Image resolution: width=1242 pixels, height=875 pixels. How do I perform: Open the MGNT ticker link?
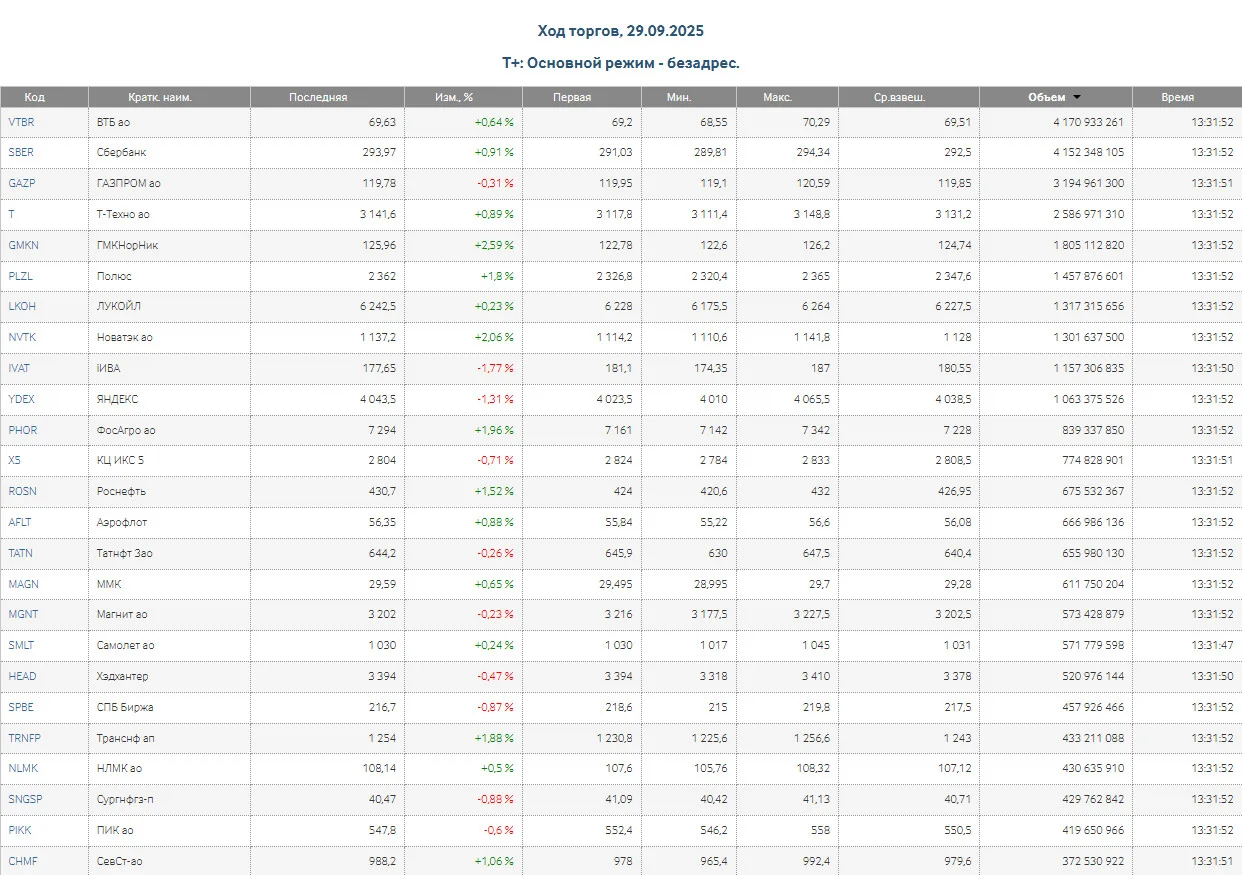tap(23, 615)
